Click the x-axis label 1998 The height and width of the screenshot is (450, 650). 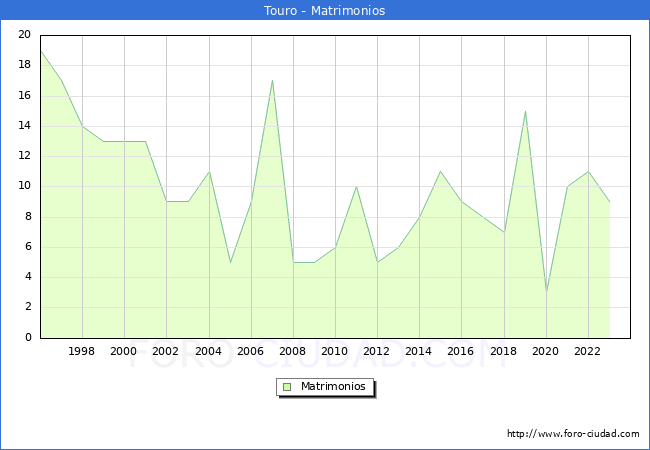(x=81, y=351)
